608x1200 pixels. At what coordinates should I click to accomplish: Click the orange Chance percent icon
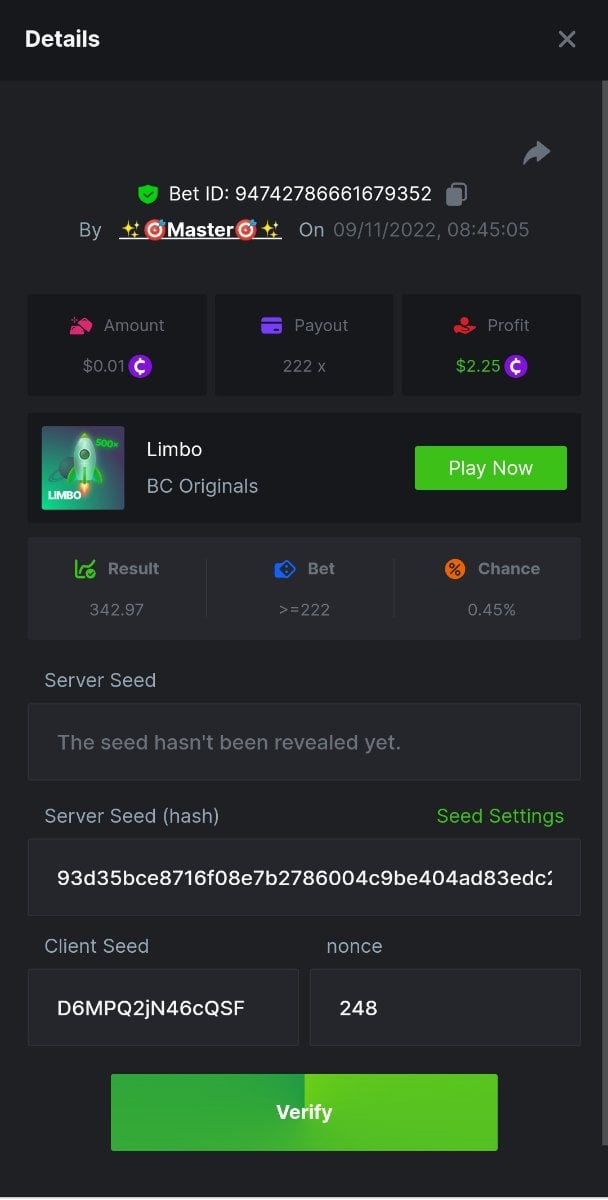point(455,569)
